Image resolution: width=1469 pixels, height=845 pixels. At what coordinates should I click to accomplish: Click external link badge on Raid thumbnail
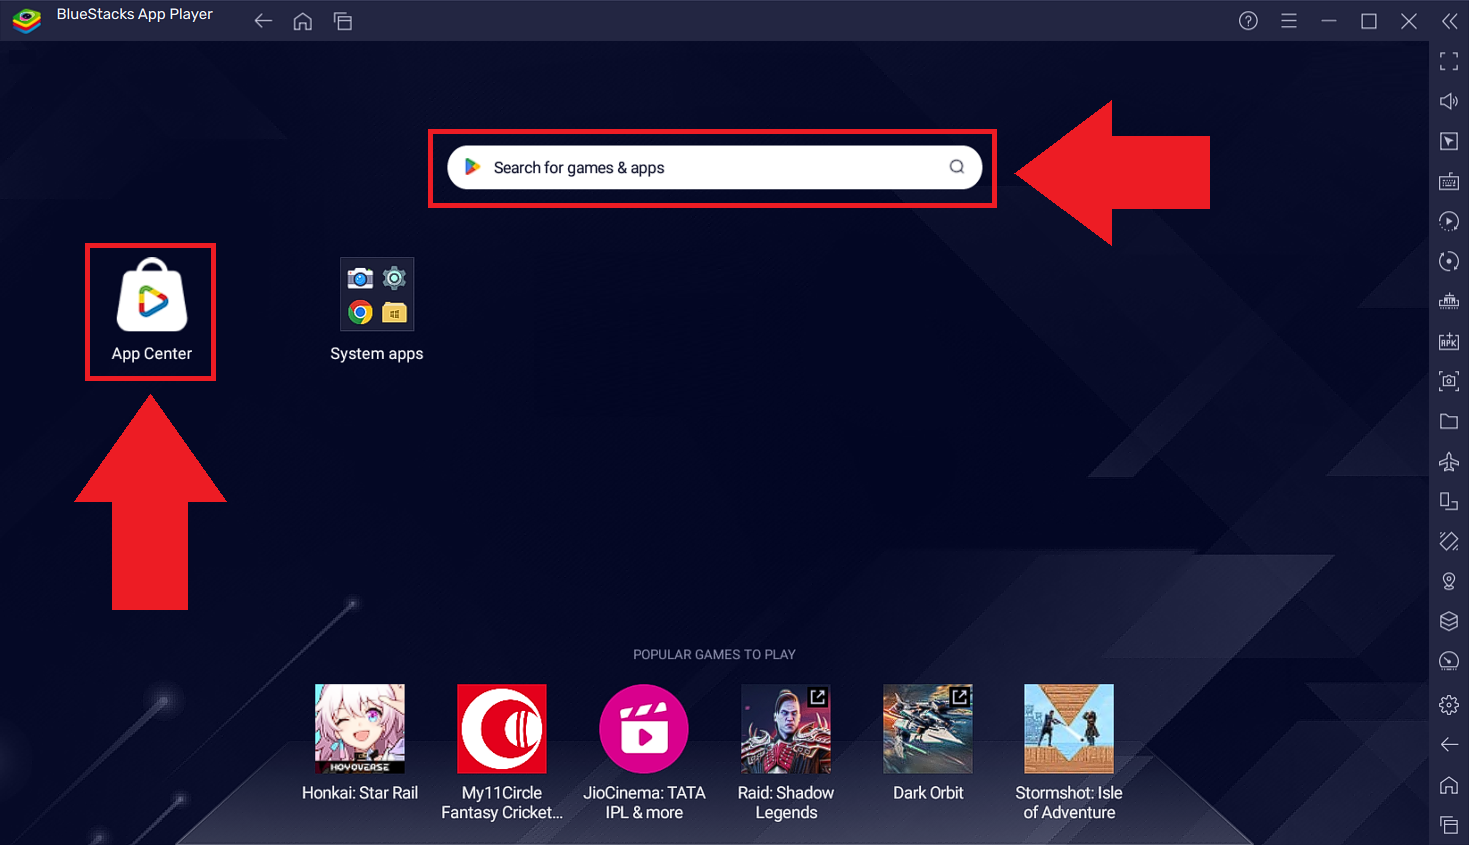pos(818,697)
